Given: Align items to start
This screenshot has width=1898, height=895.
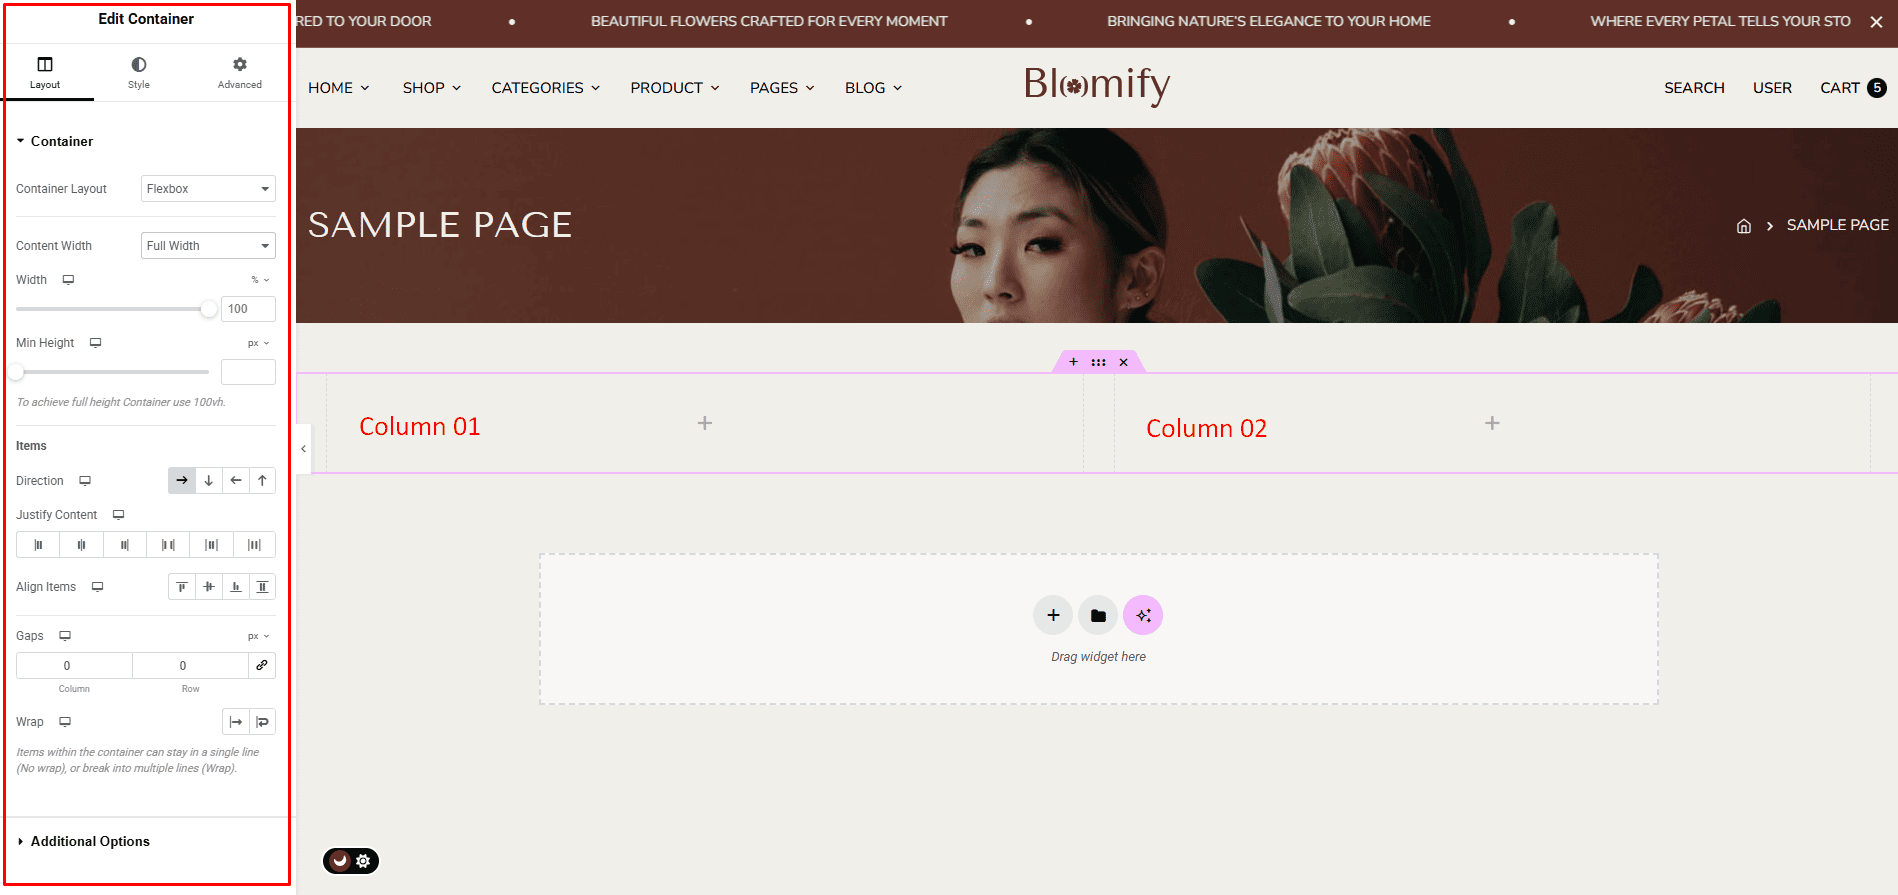Looking at the screenshot, I should click(x=182, y=587).
